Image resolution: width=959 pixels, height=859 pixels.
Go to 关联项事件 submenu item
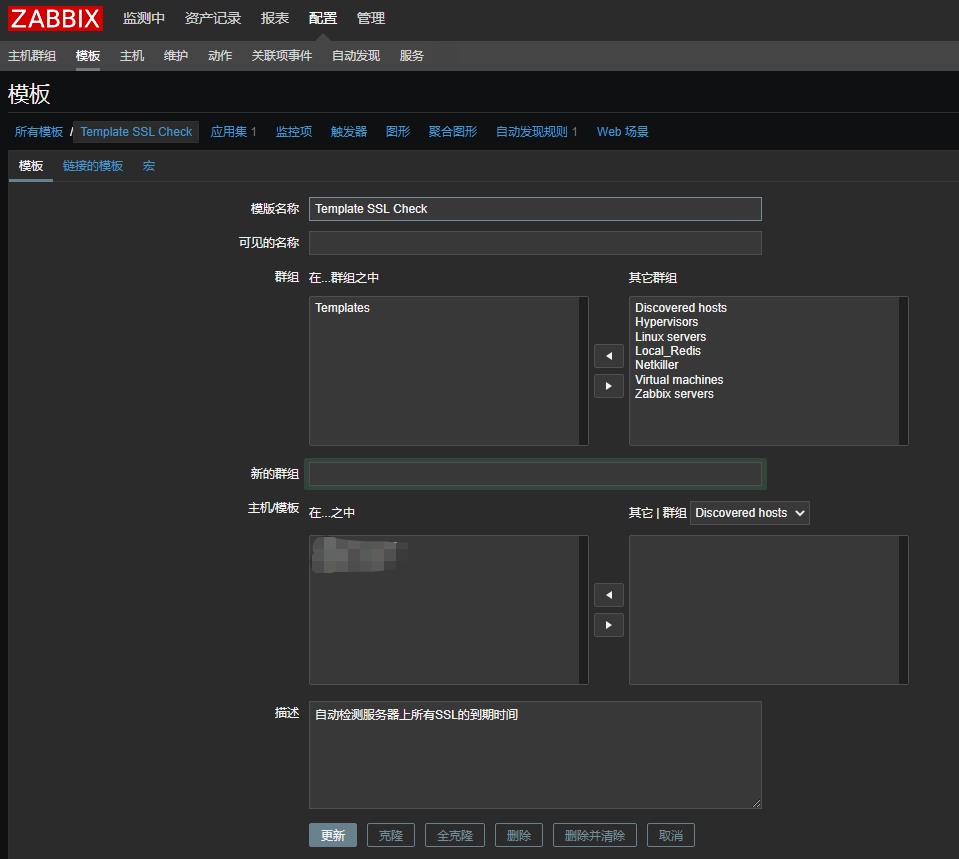pyautogui.click(x=281, y=56)
